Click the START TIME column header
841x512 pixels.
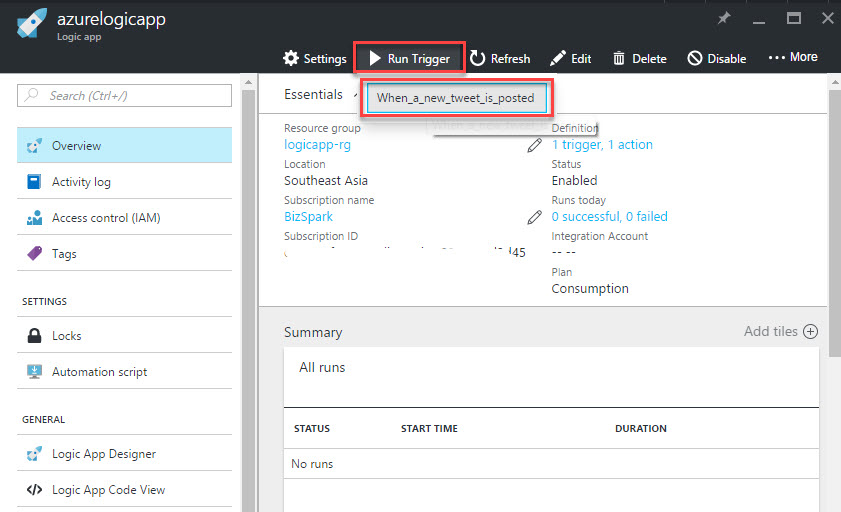(x=429, y=428)
